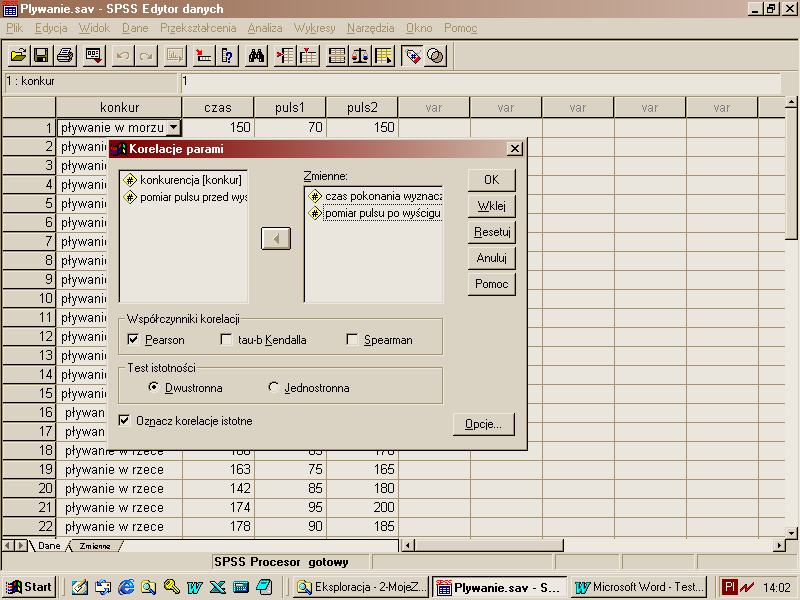Viewport: 800px width, 600px height.
Task: Uncheck the Pearson correlation checkbox
Action: (x=133, y=340)
